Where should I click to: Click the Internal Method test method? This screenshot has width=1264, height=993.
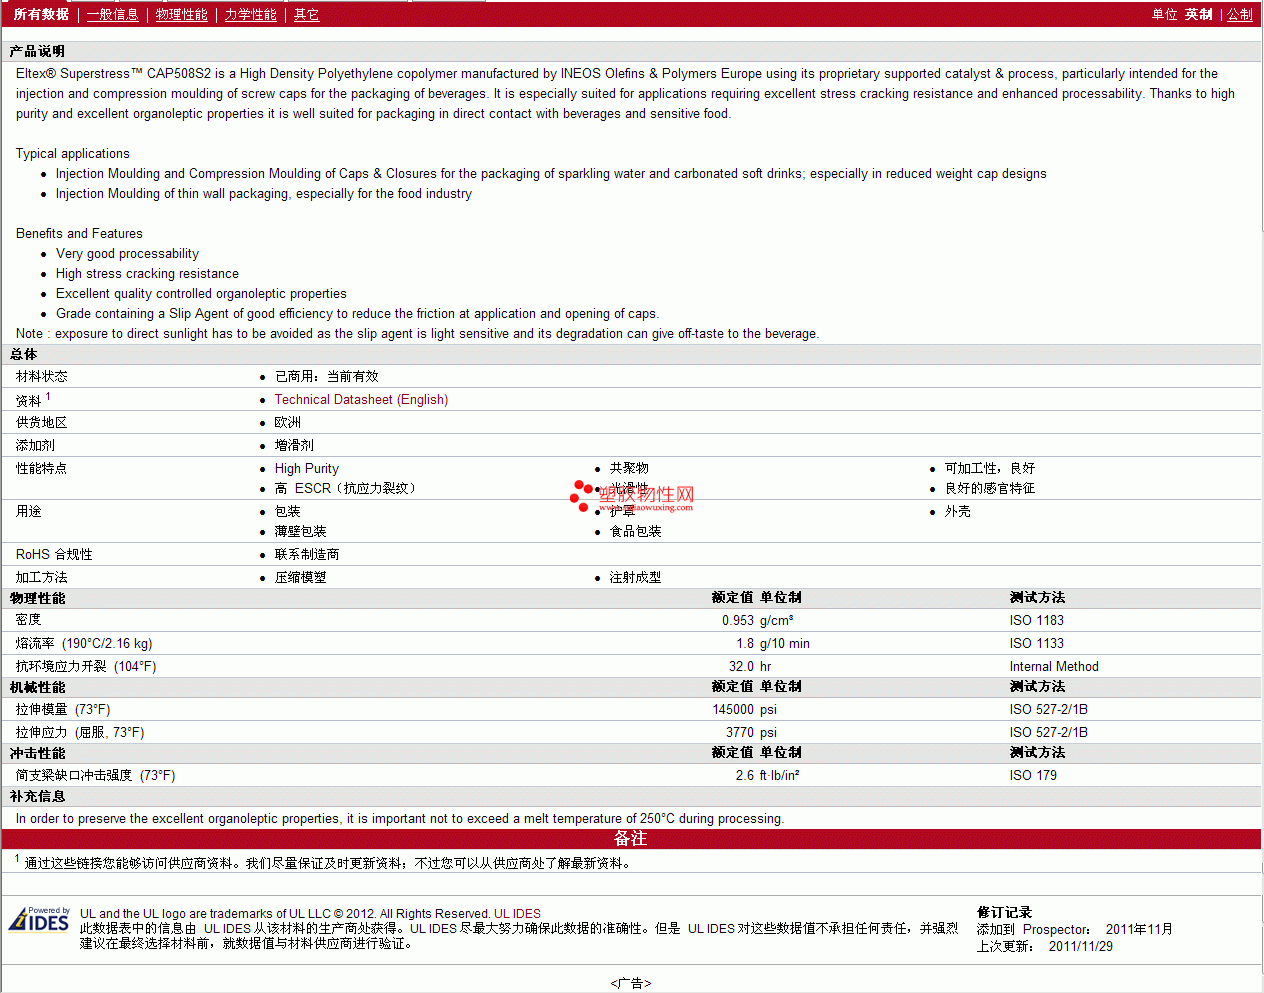point(1054,666)
